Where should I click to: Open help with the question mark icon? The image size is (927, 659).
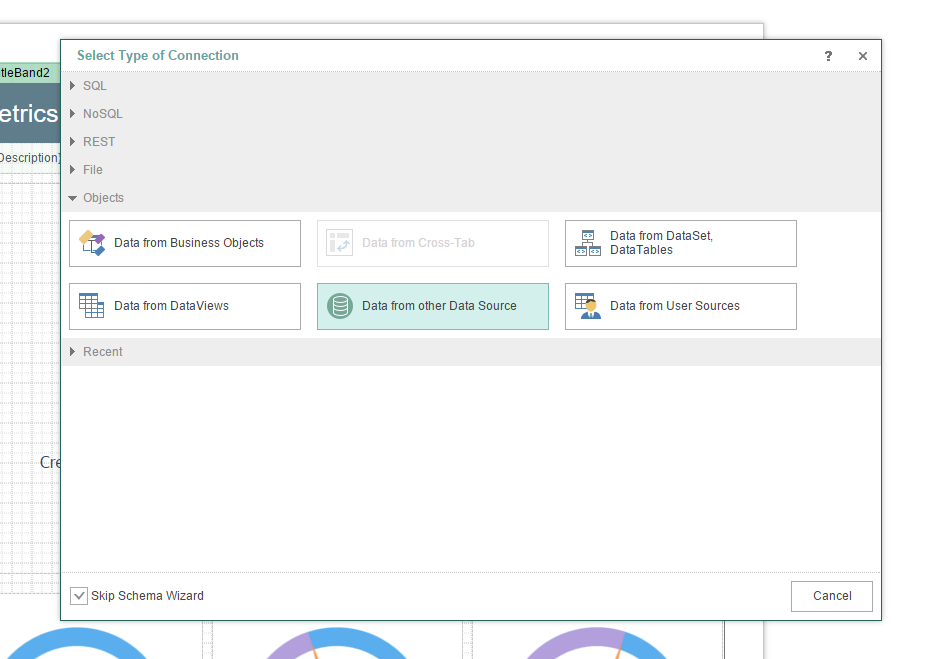(828, 56)
